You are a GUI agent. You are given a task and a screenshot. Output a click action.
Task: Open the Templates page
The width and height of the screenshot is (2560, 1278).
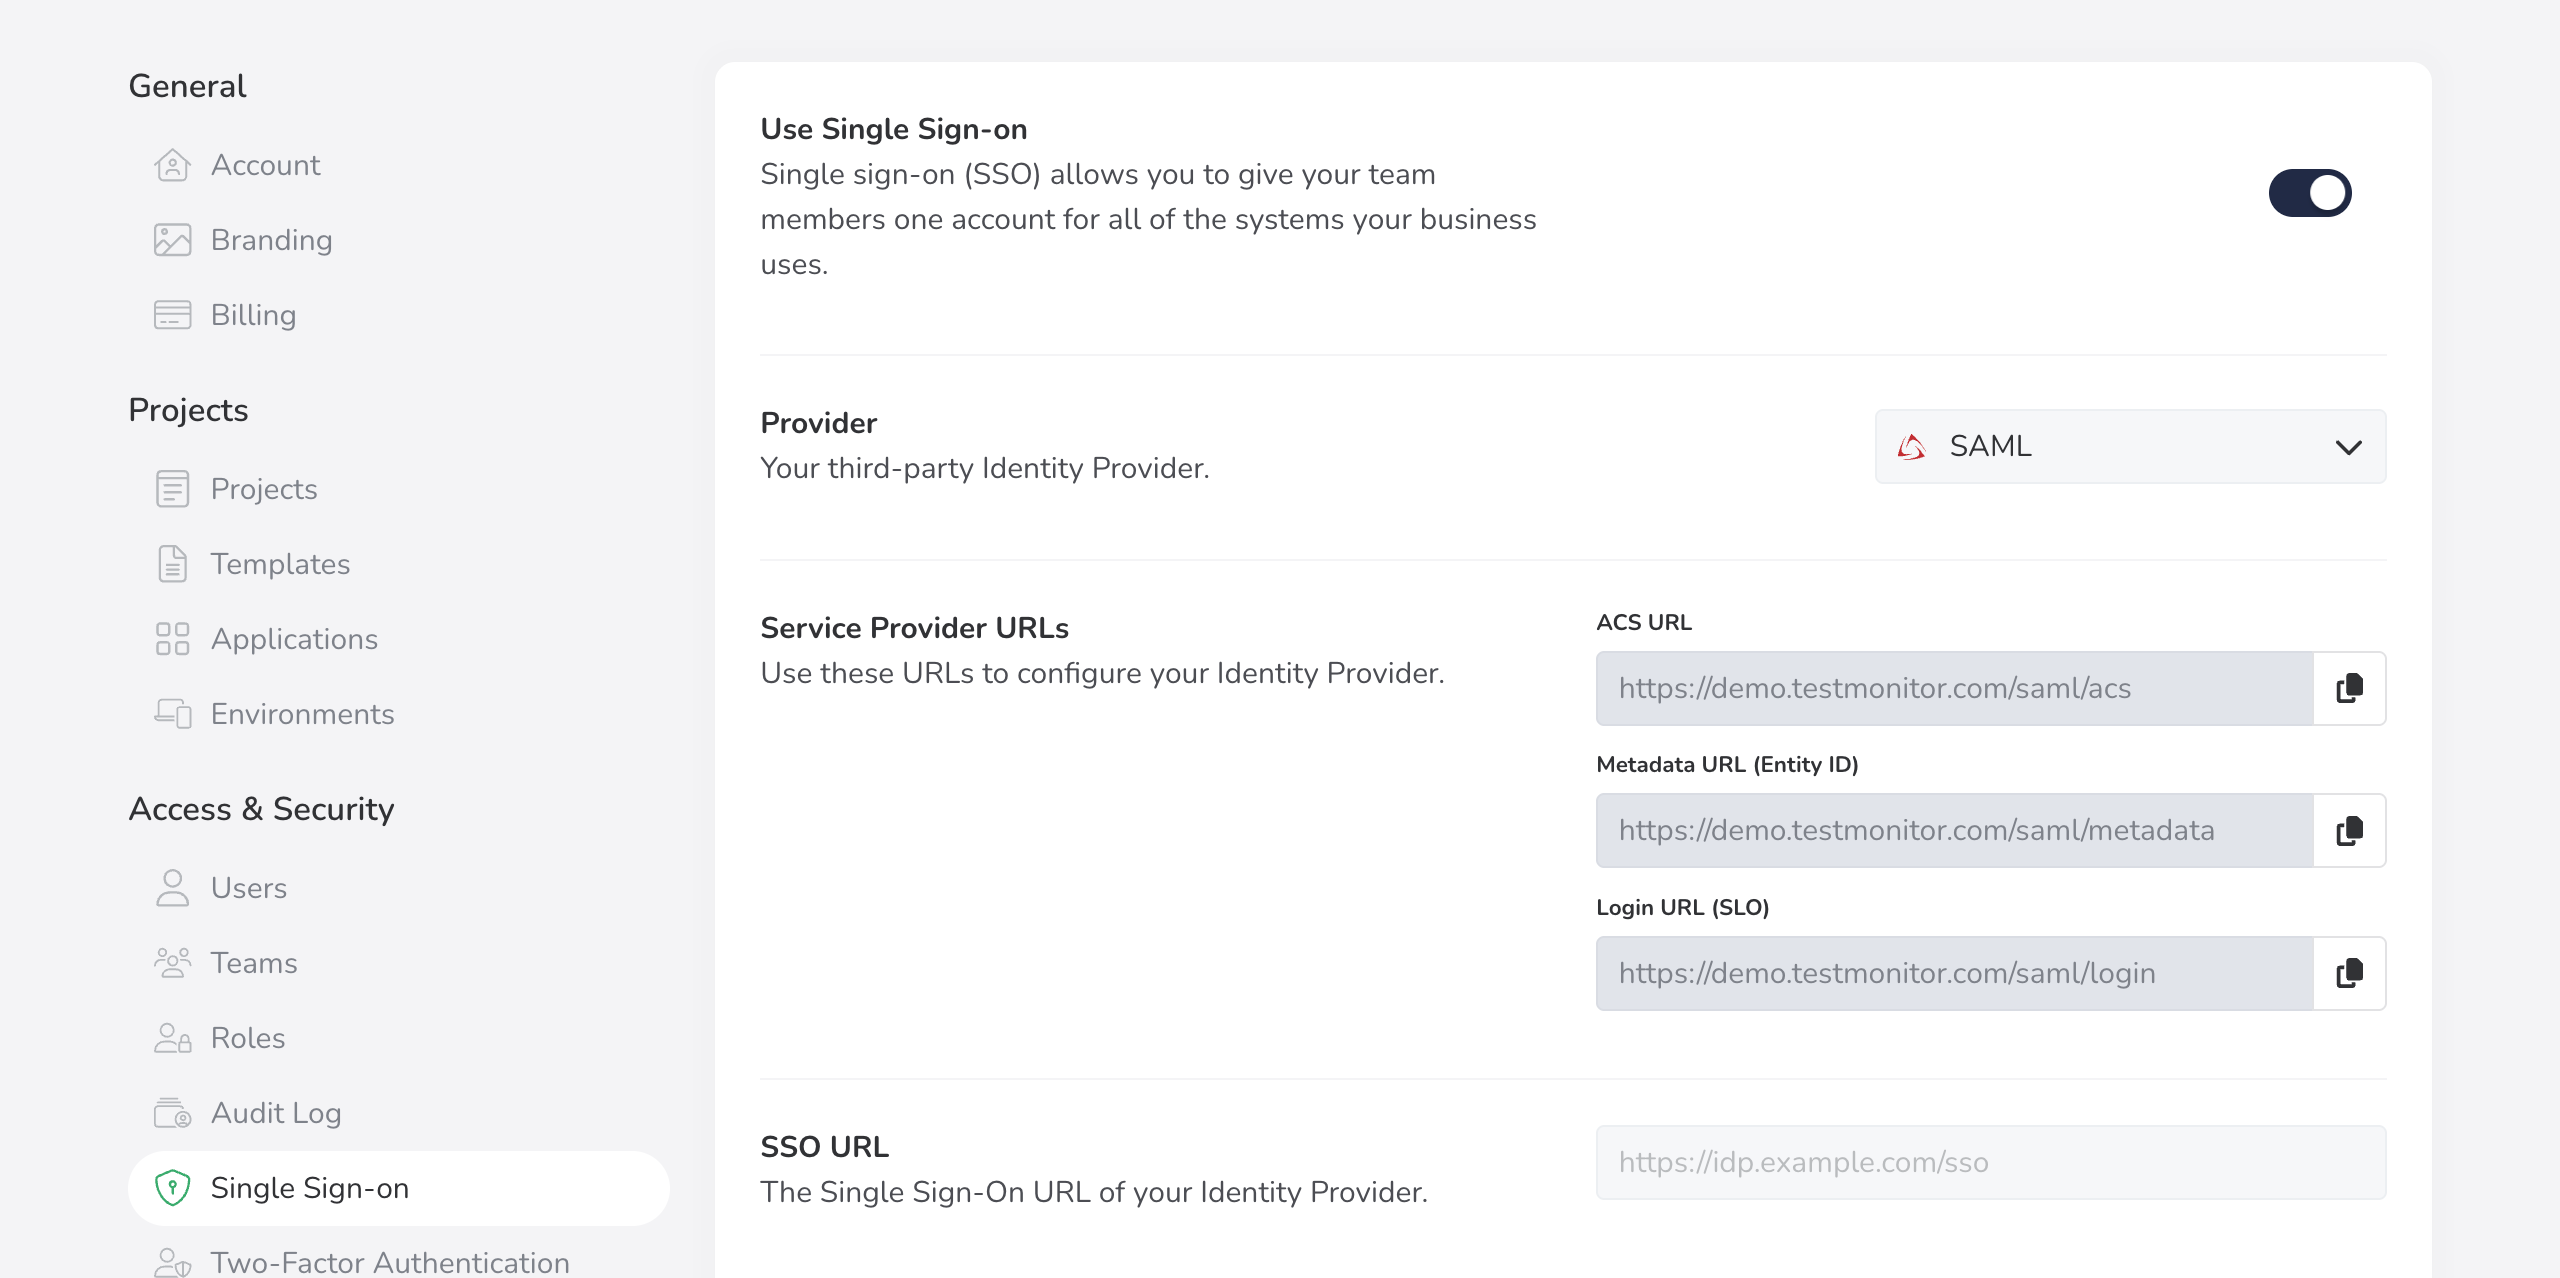click(x=280, y=564)
